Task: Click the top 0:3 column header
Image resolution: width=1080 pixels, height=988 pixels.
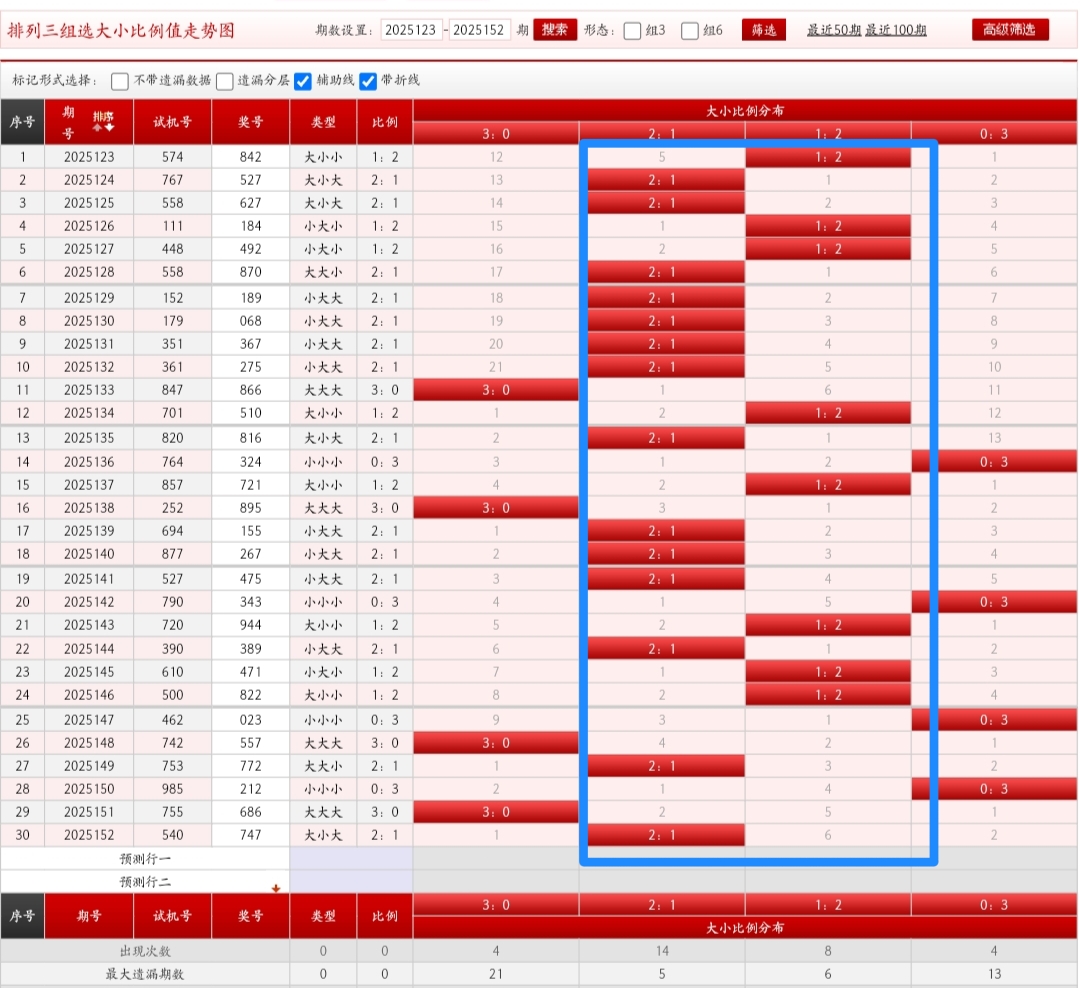Action: (x=994, y=134)
